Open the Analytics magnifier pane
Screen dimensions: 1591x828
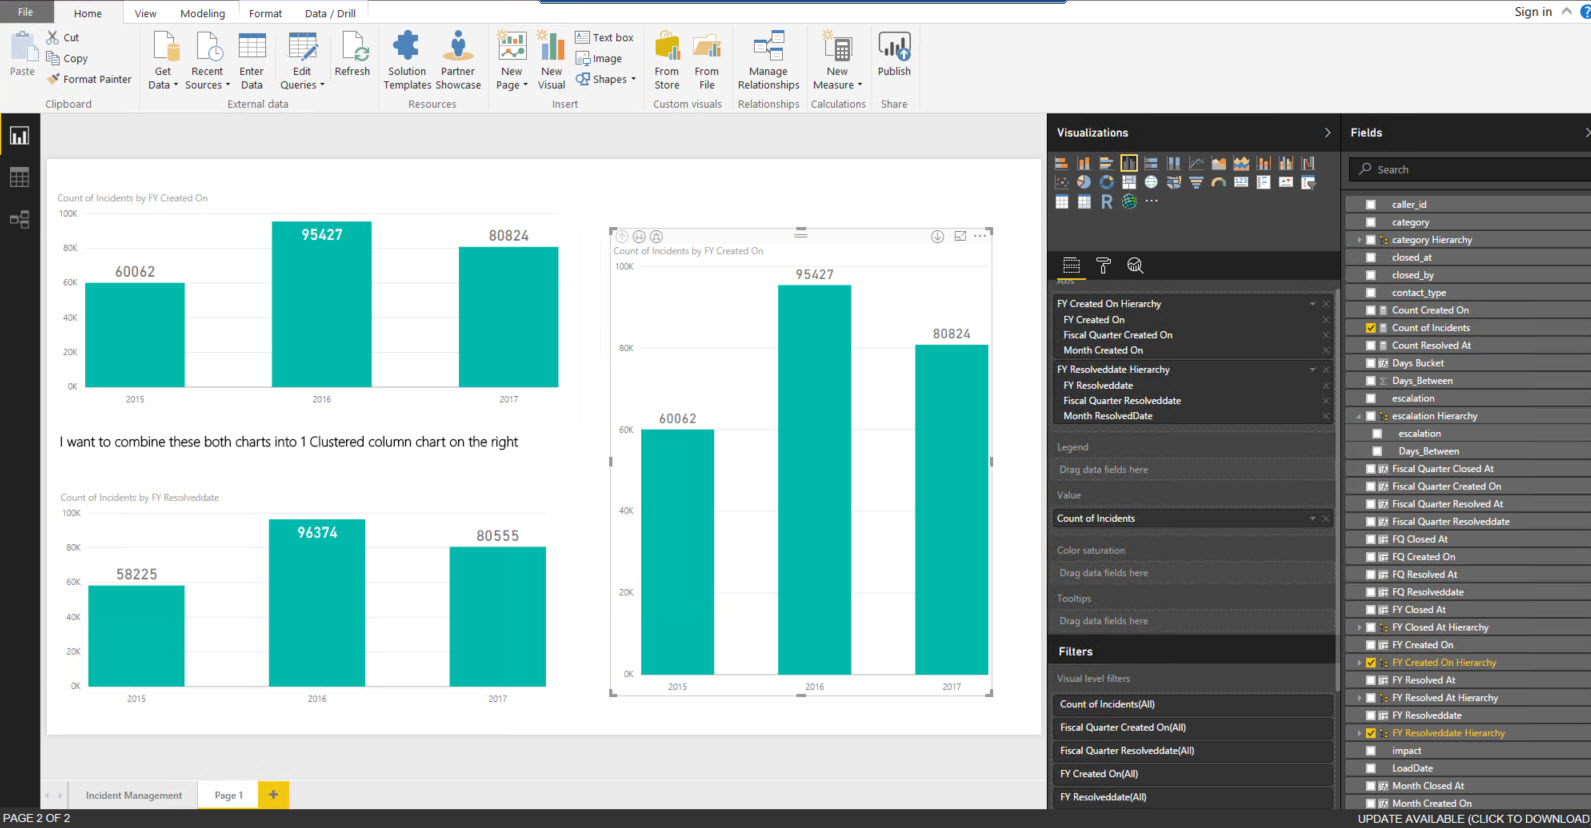coord(1135,265)
